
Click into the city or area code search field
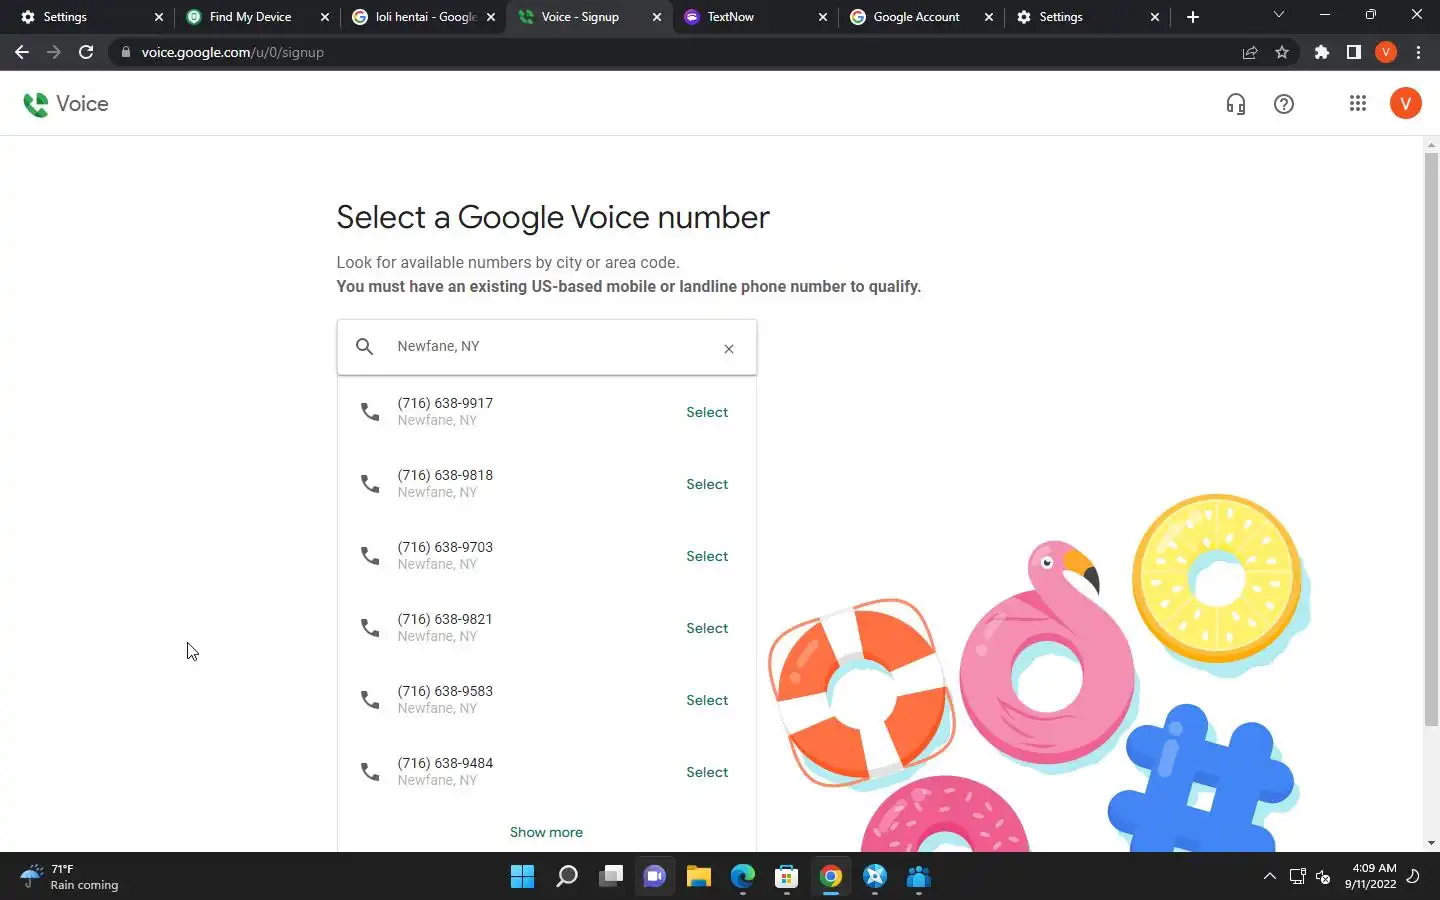click(x=547, y=347)
